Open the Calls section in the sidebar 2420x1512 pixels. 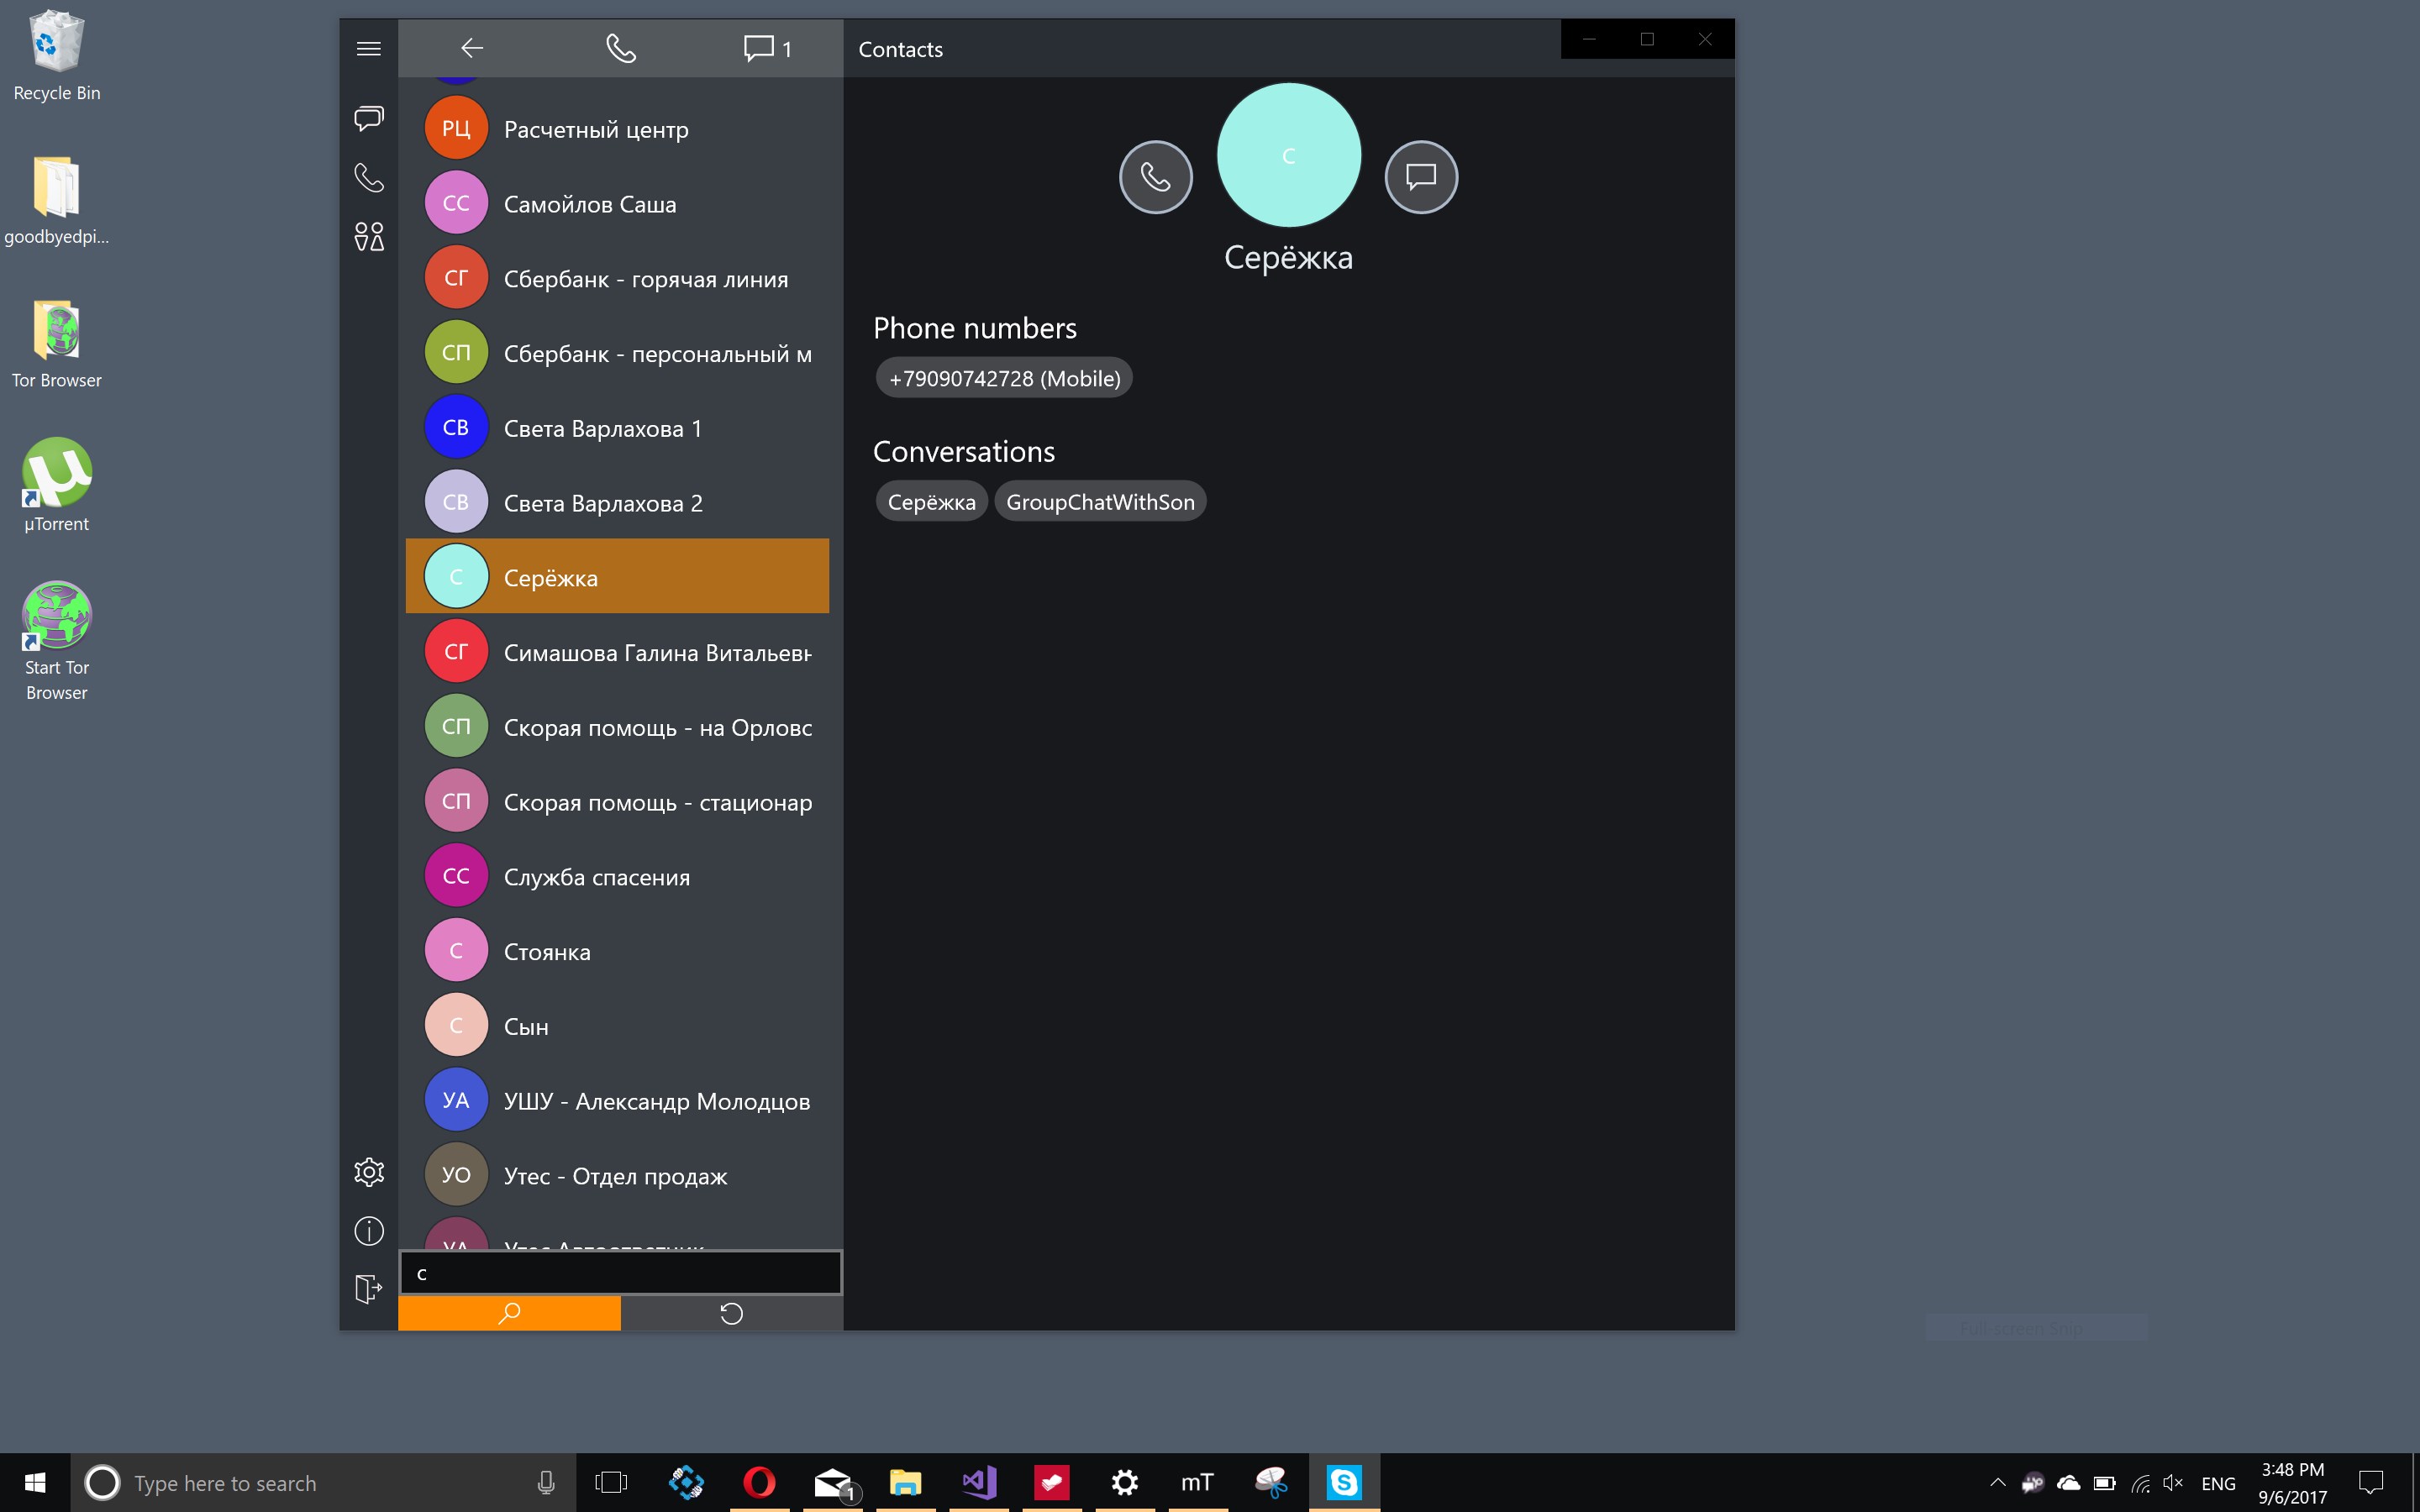[369, 178]
